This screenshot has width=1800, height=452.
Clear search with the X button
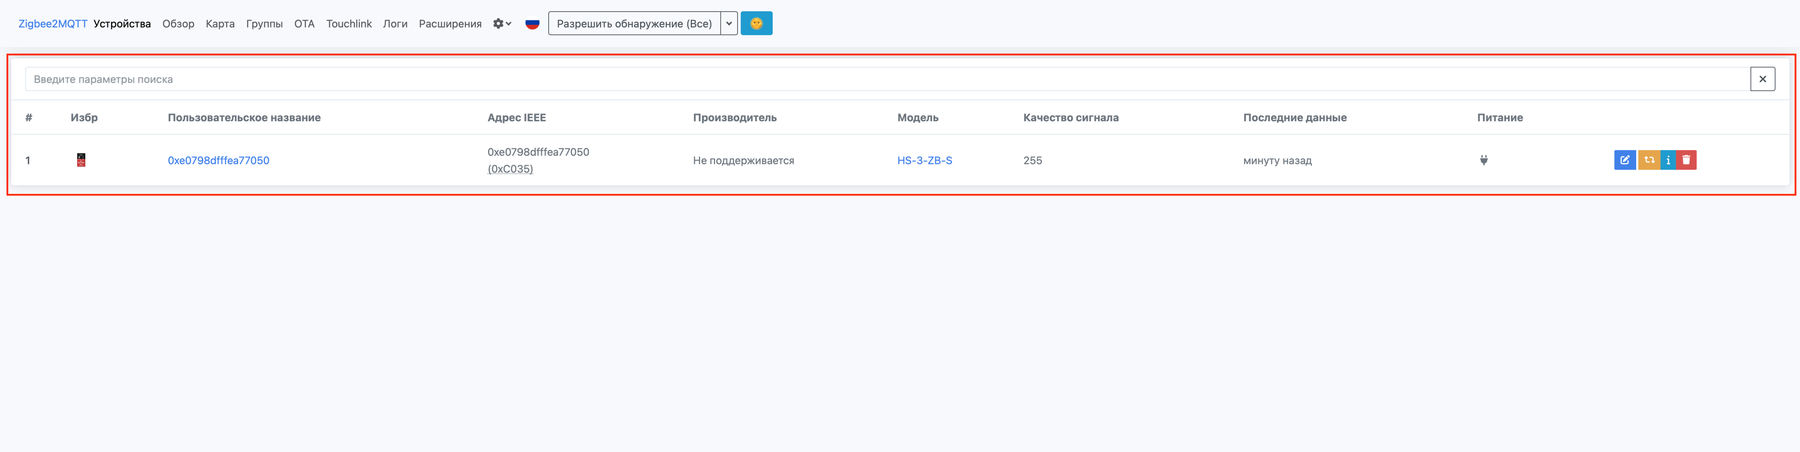click(x=1762, y=79)
